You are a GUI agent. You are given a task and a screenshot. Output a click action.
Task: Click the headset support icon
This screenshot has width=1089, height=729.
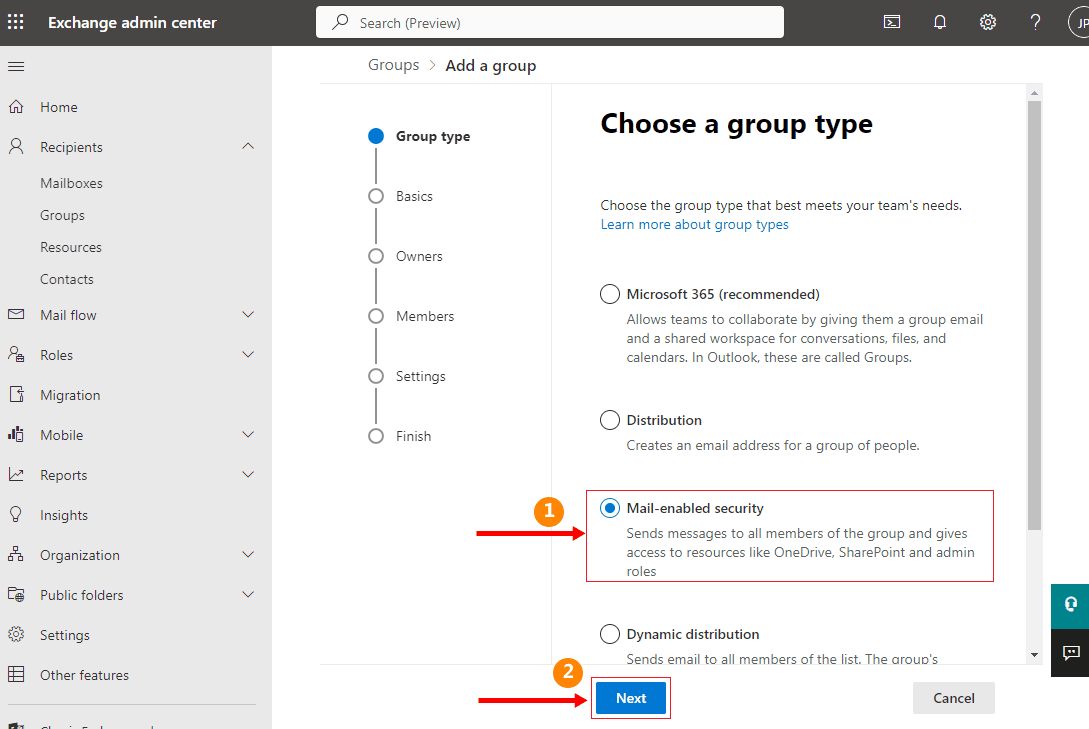1070,604
